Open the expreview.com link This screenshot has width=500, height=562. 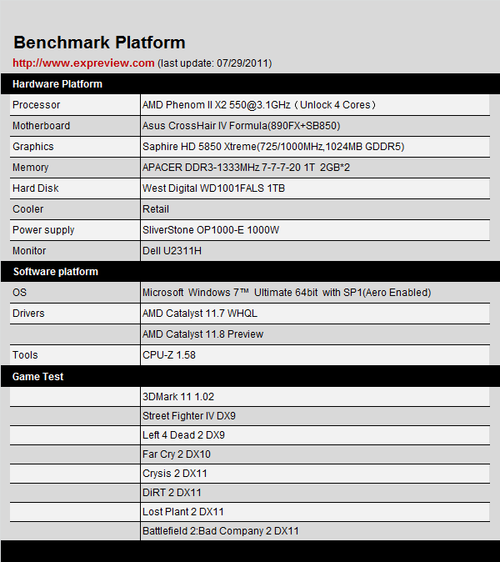(x=84, y=63)
